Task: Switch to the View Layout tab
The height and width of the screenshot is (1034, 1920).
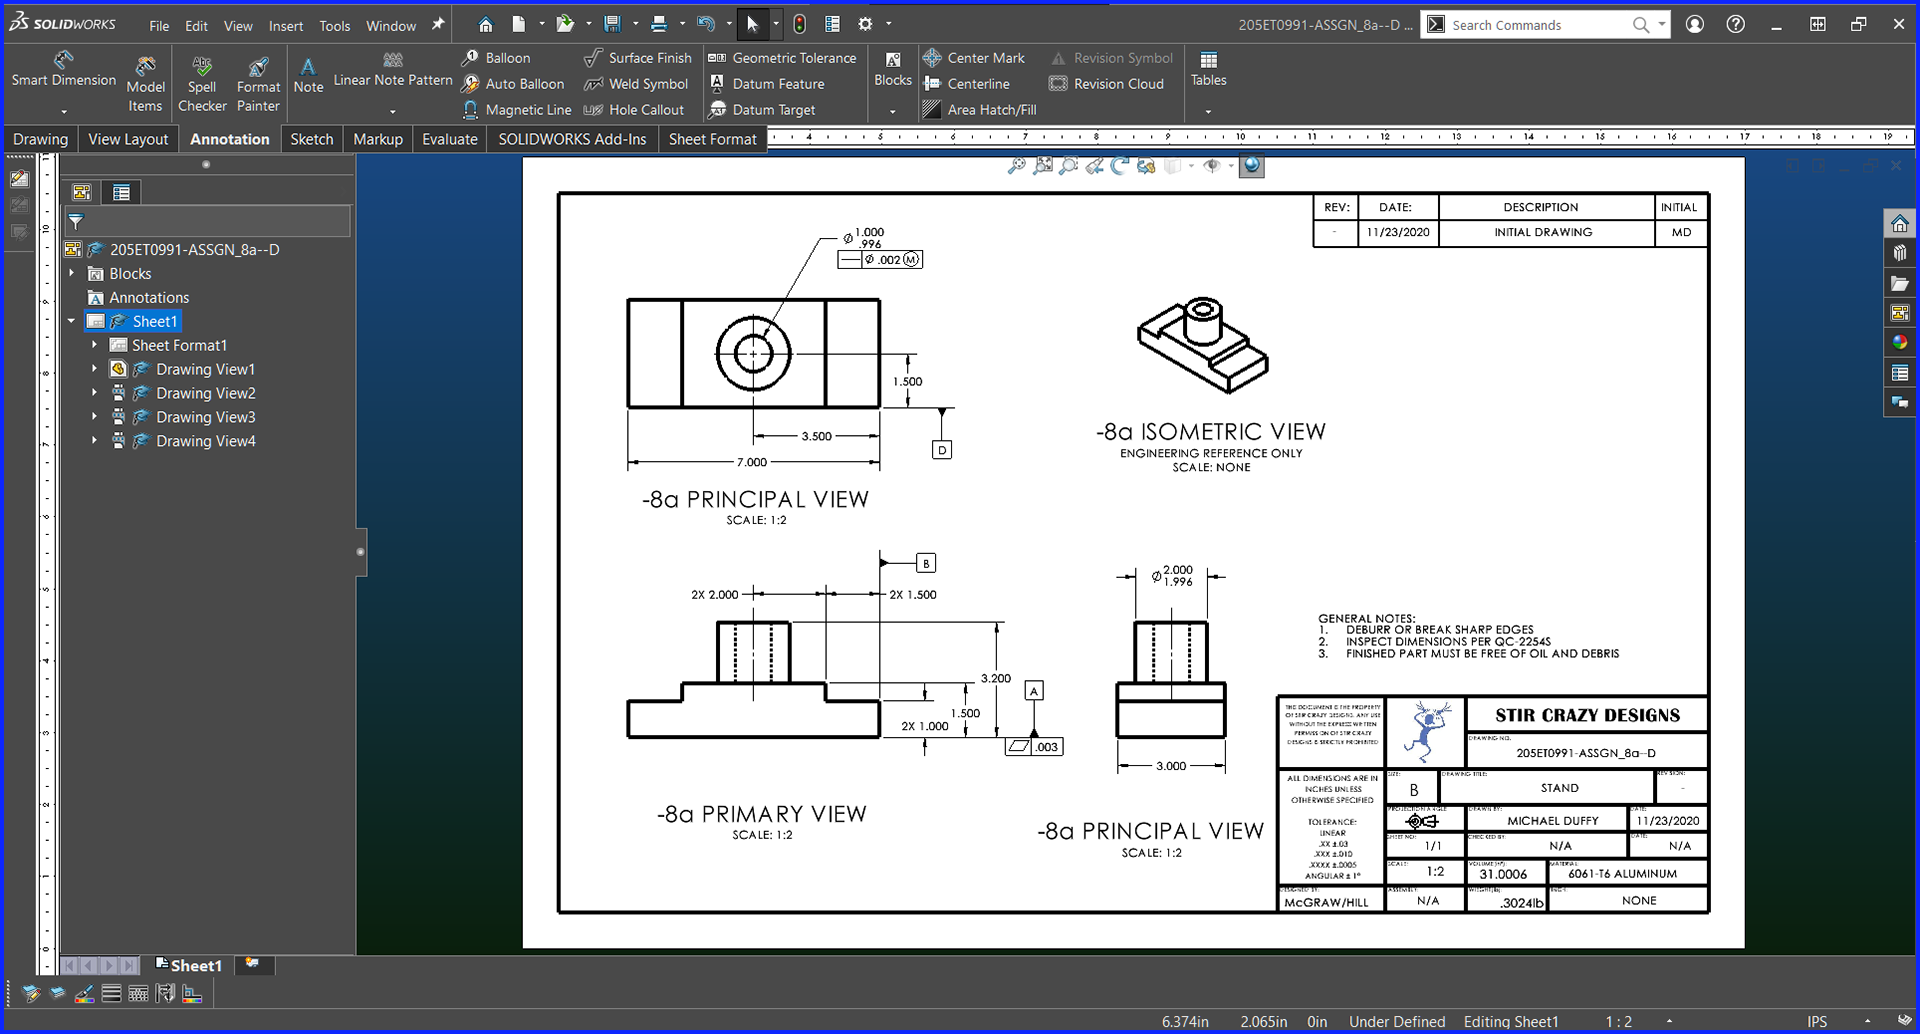Action: click(x=128, y=139)
